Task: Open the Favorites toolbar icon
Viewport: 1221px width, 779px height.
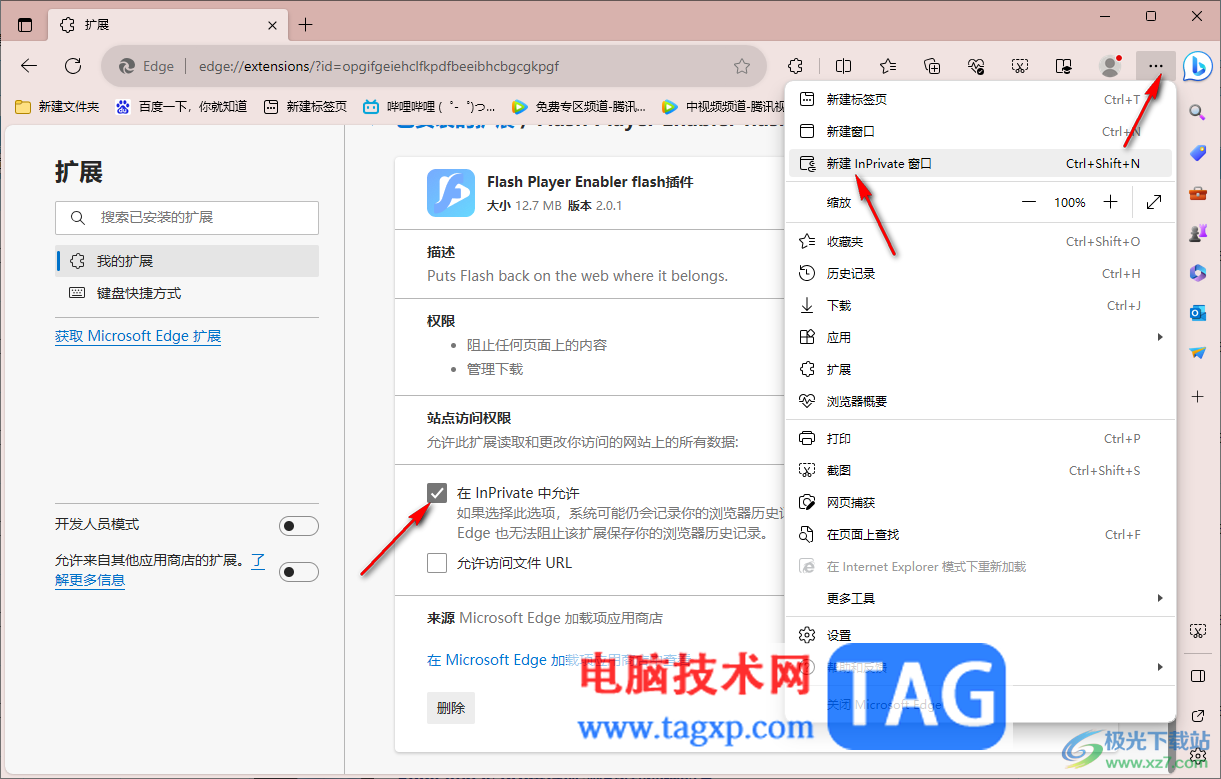Action: click(x=888, y=66)
